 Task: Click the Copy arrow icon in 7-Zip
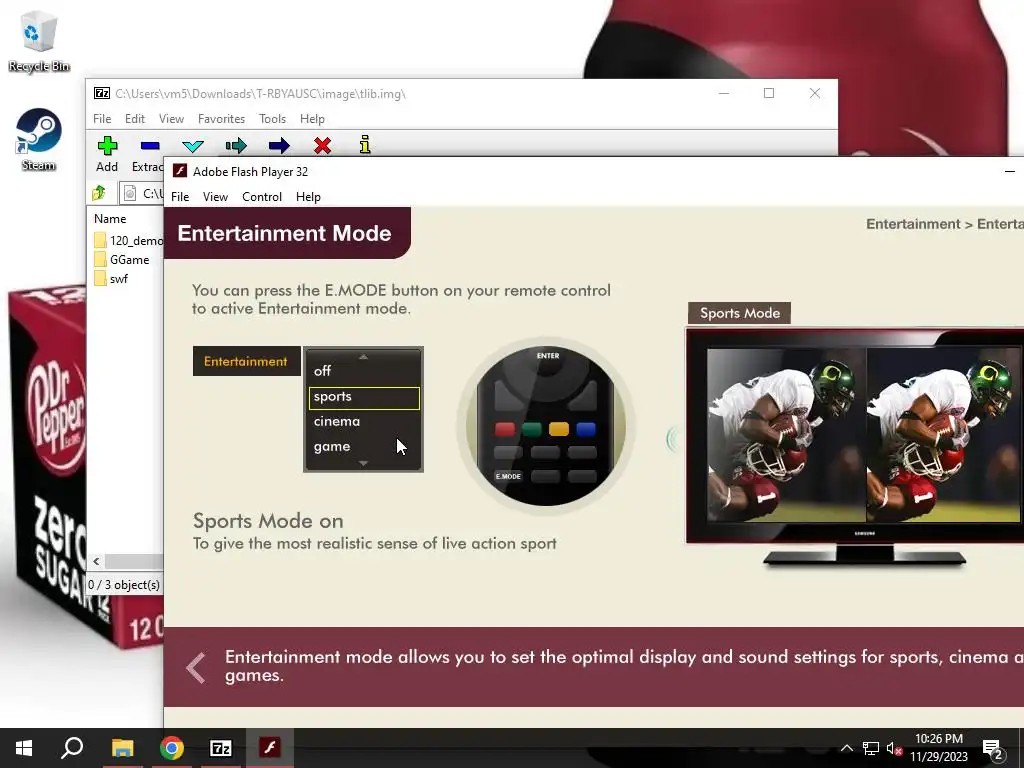236,146
